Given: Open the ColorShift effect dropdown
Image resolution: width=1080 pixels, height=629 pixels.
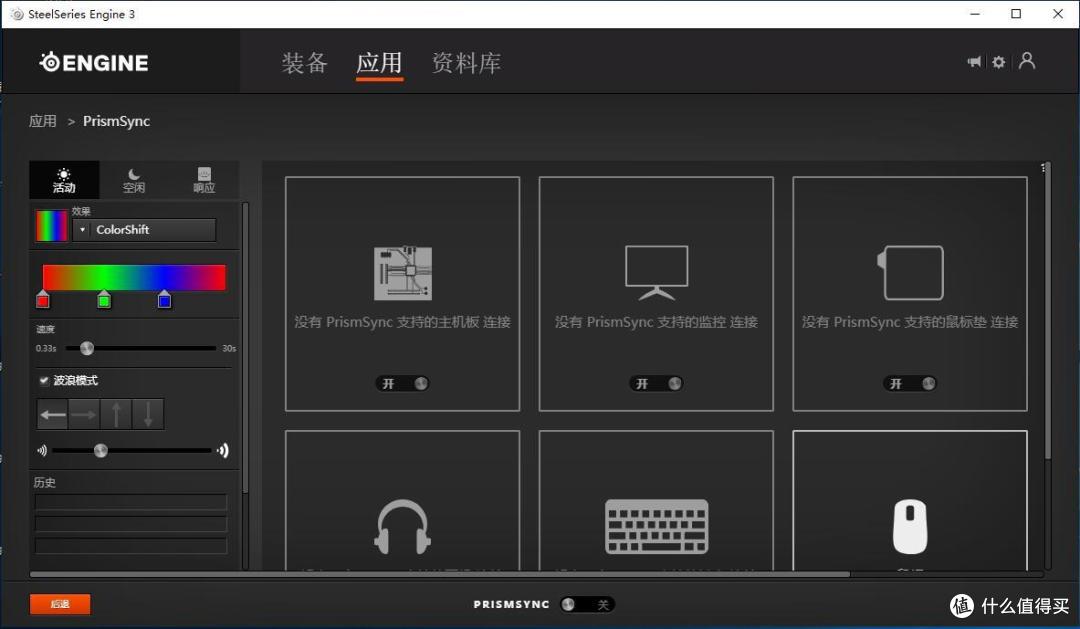Looking at the screenshot, I should click(145, 230).
